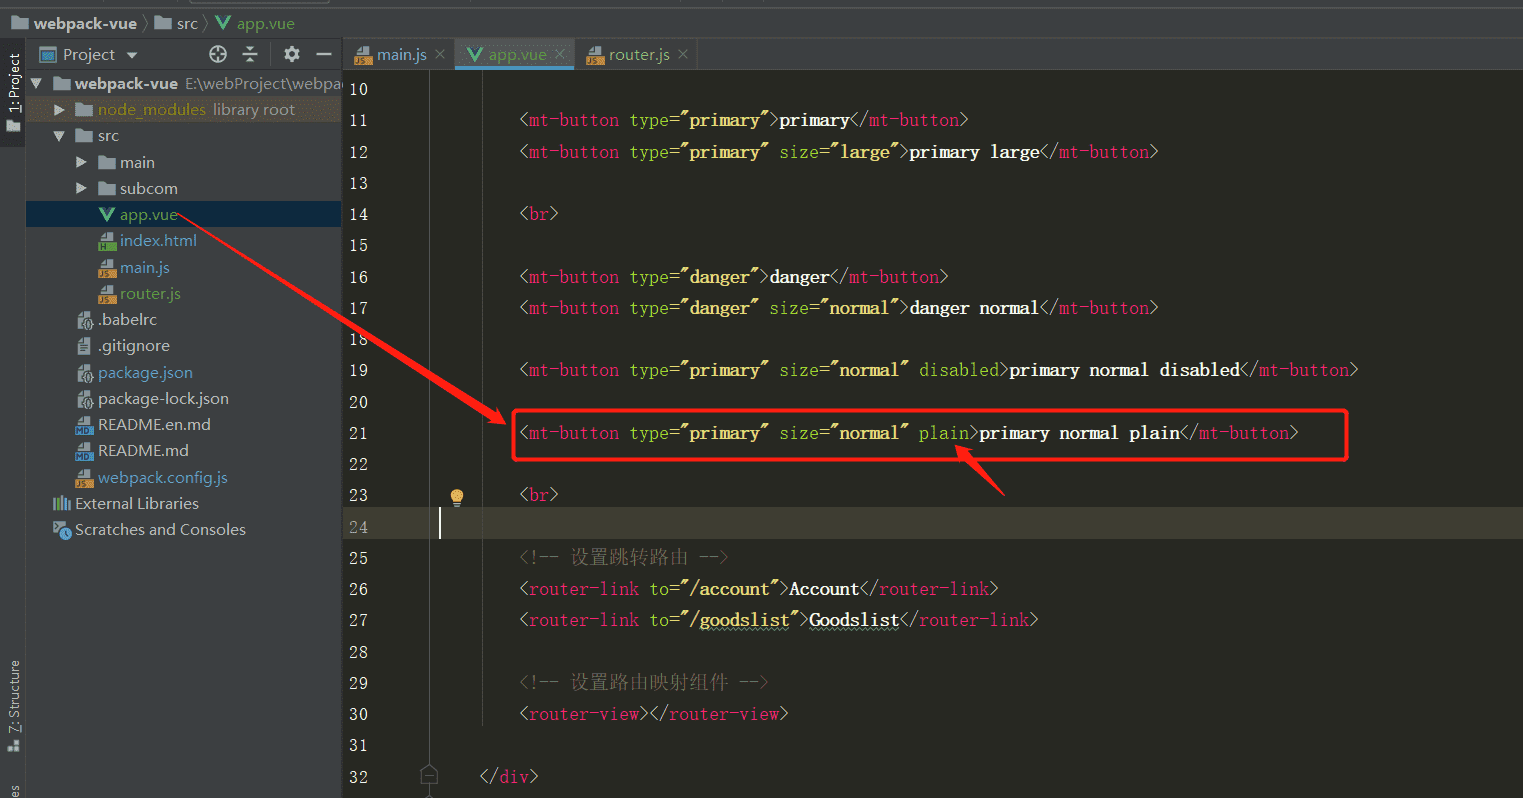Open the Project view dropdown
This screenshot has width=1523, height=798.
pos(132,55)
